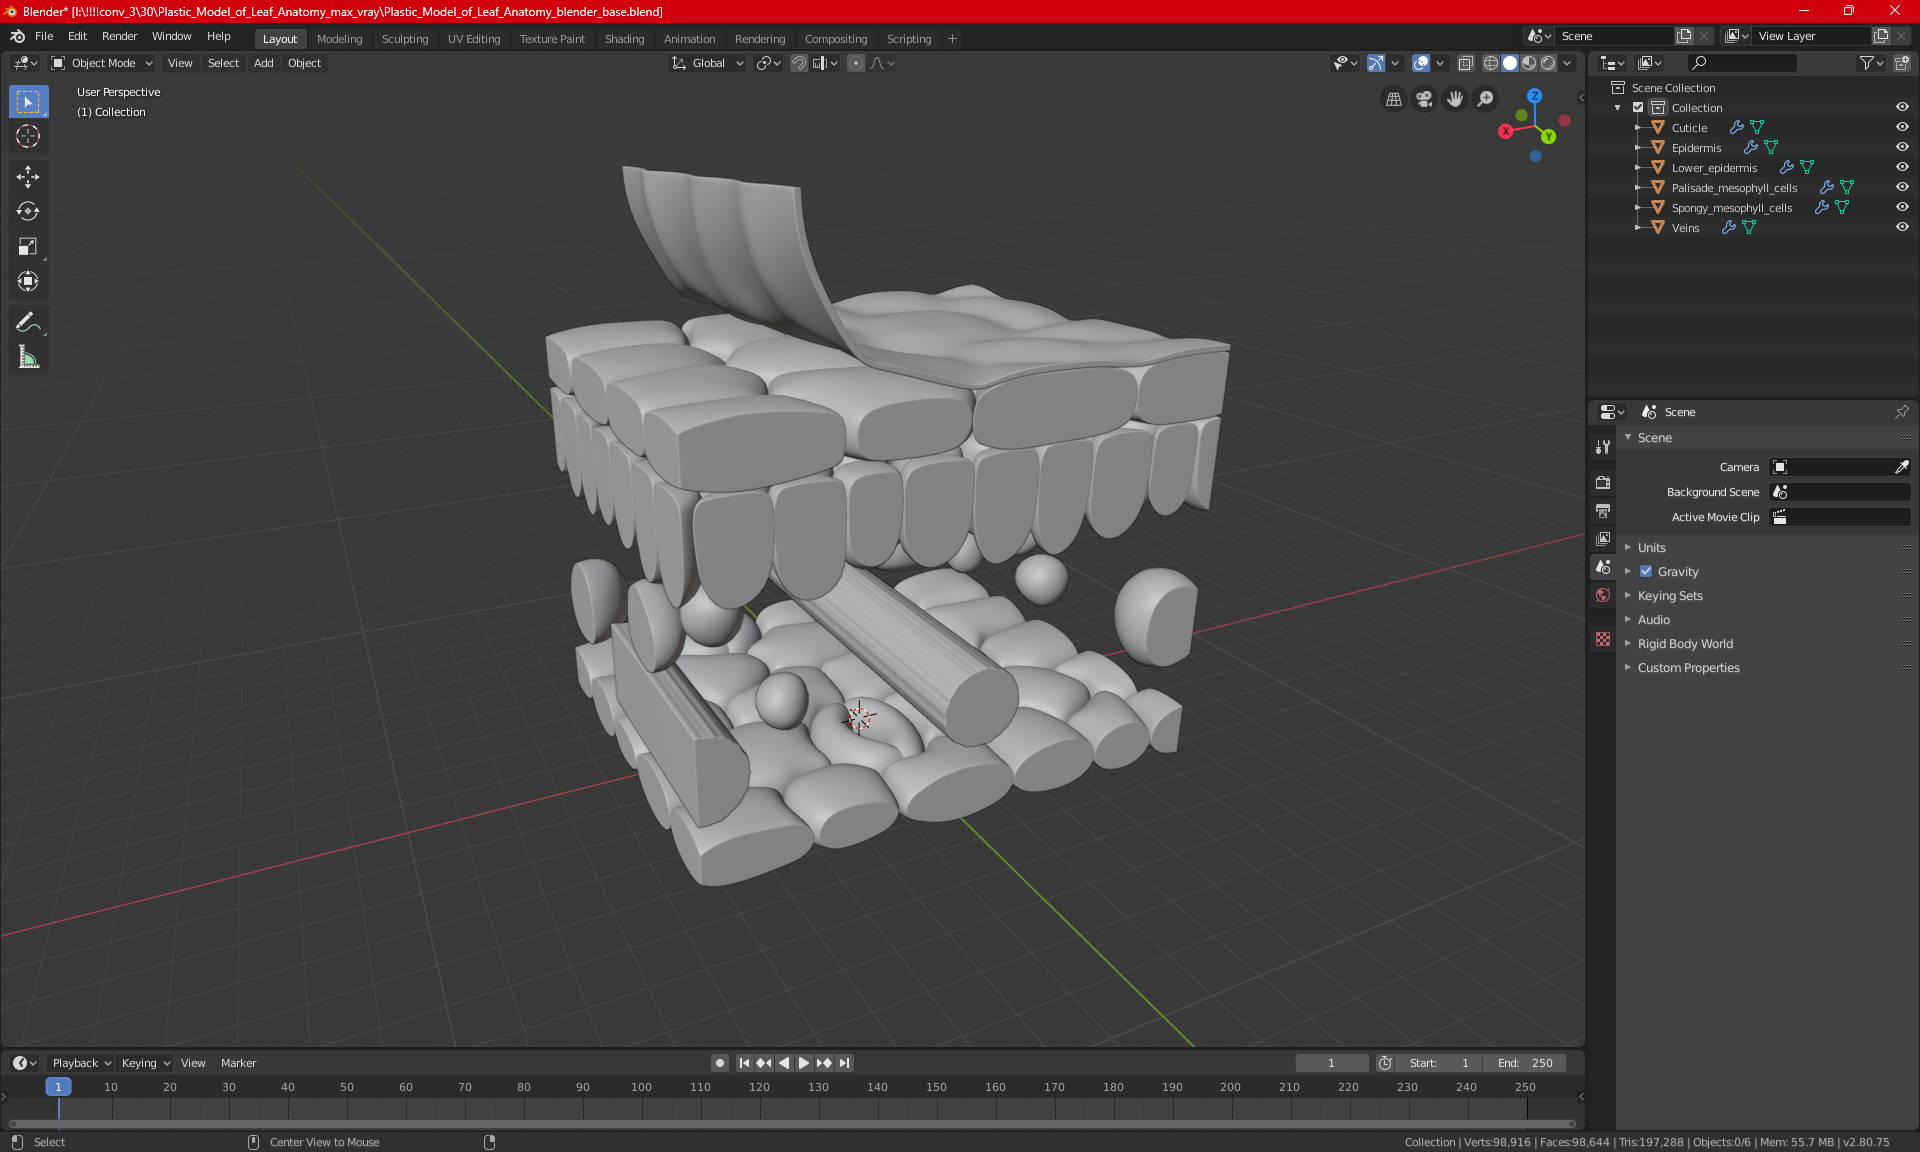
Task: Open the Keying dropdown
Action: (146, 1063)
